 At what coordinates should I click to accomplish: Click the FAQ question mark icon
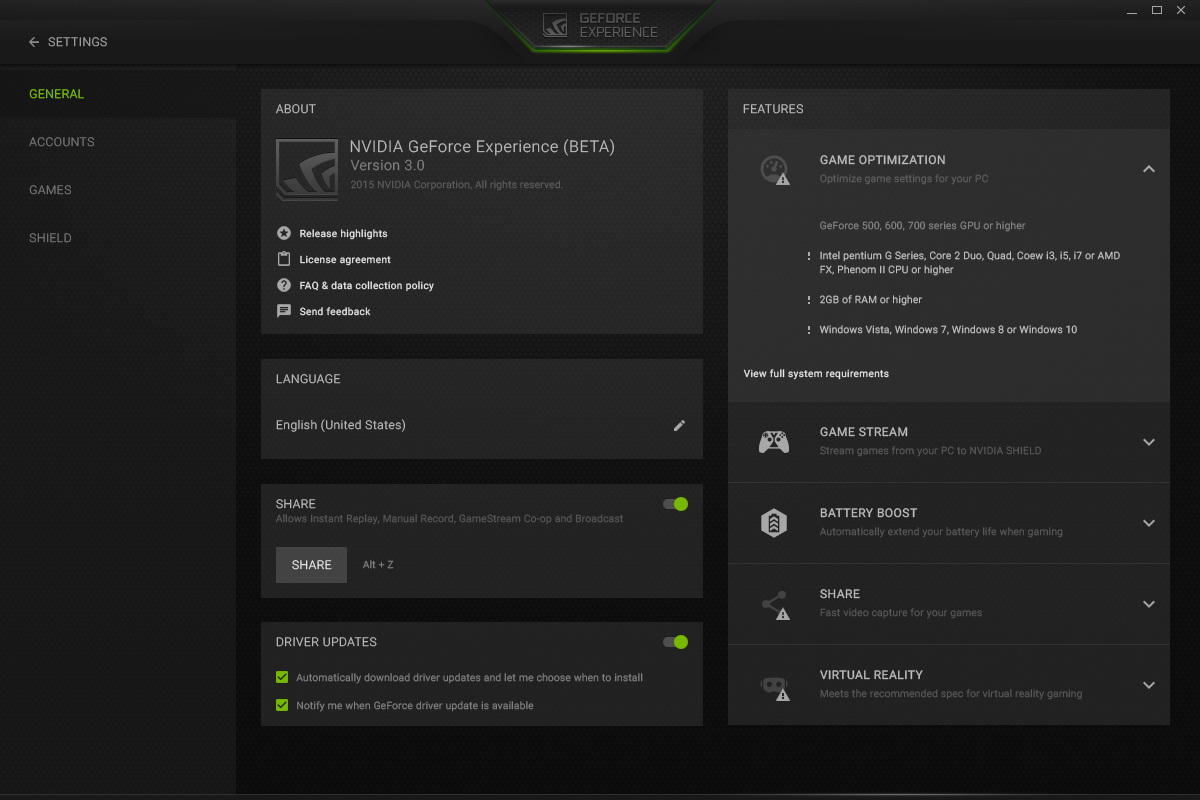point(284,285)
